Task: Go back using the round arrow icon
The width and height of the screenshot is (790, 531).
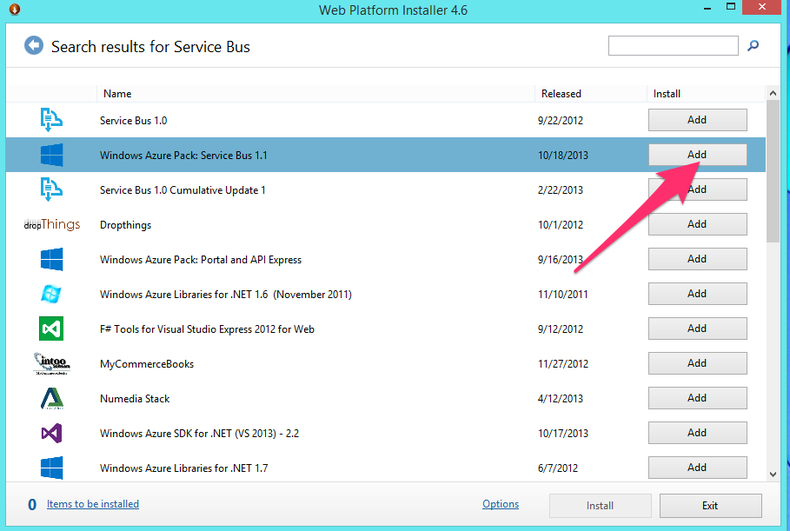Action: (34, 46)
